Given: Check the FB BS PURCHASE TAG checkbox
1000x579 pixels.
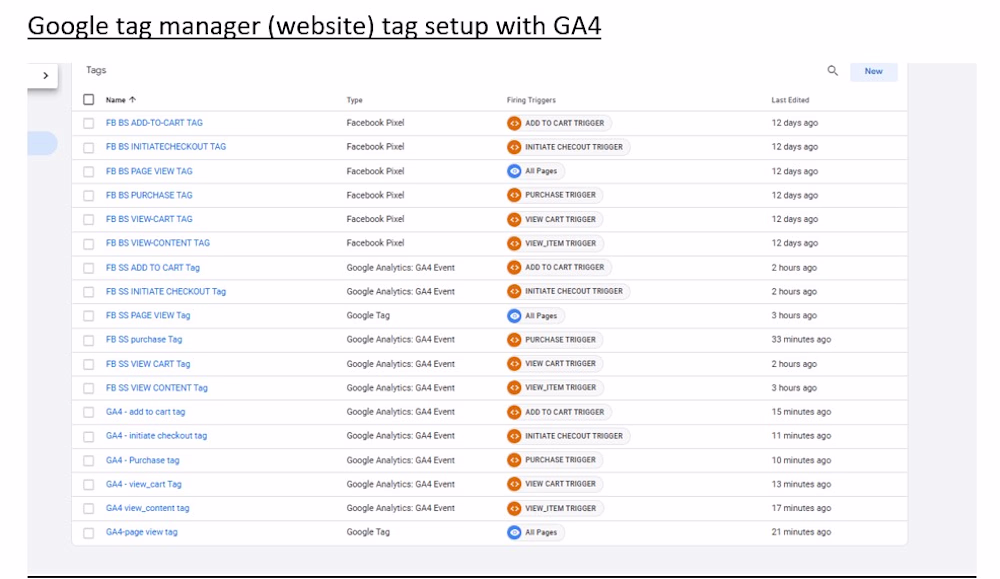Looking at the screenshot, I should (x=89, y=196).
